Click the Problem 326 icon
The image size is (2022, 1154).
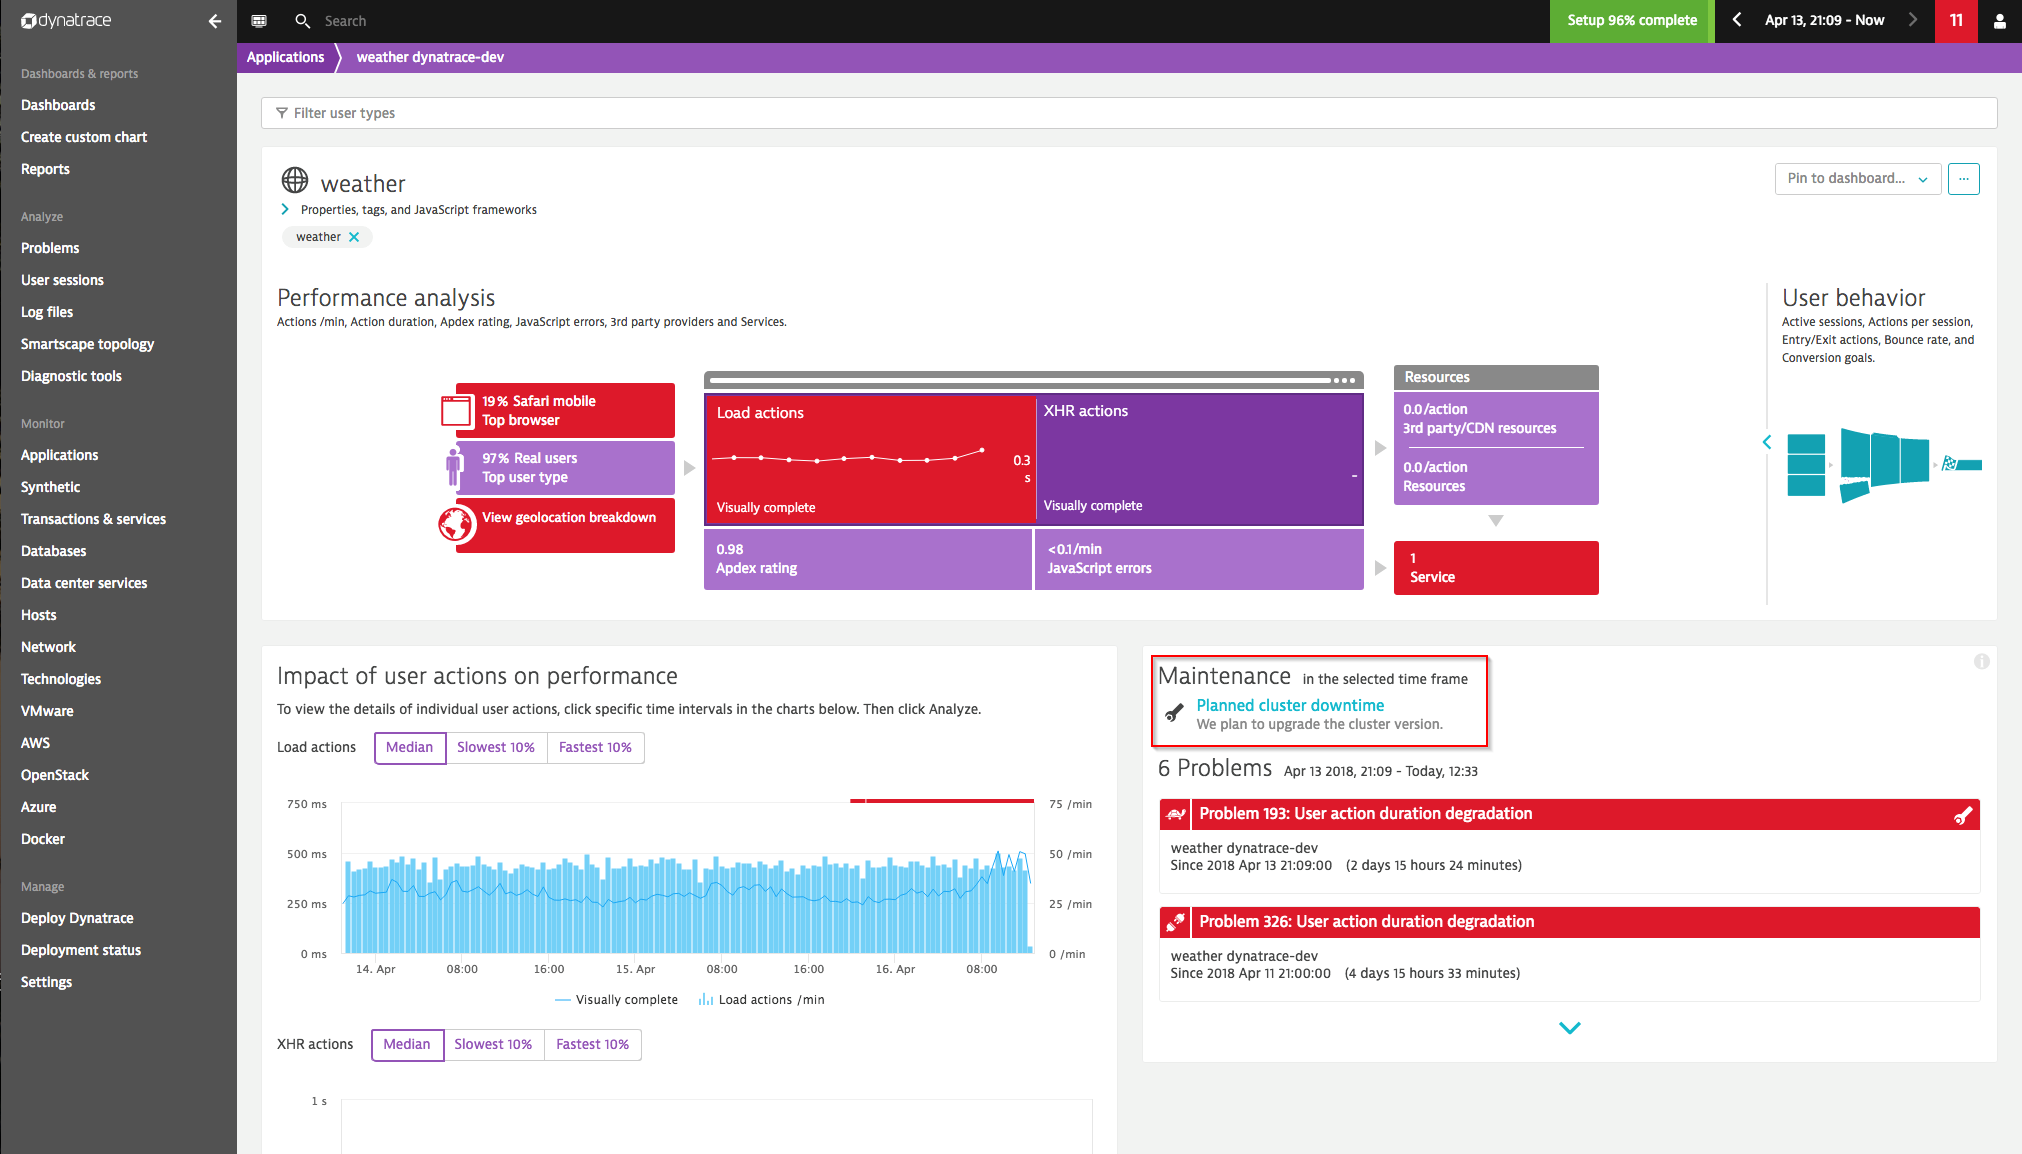[1175, 922]
